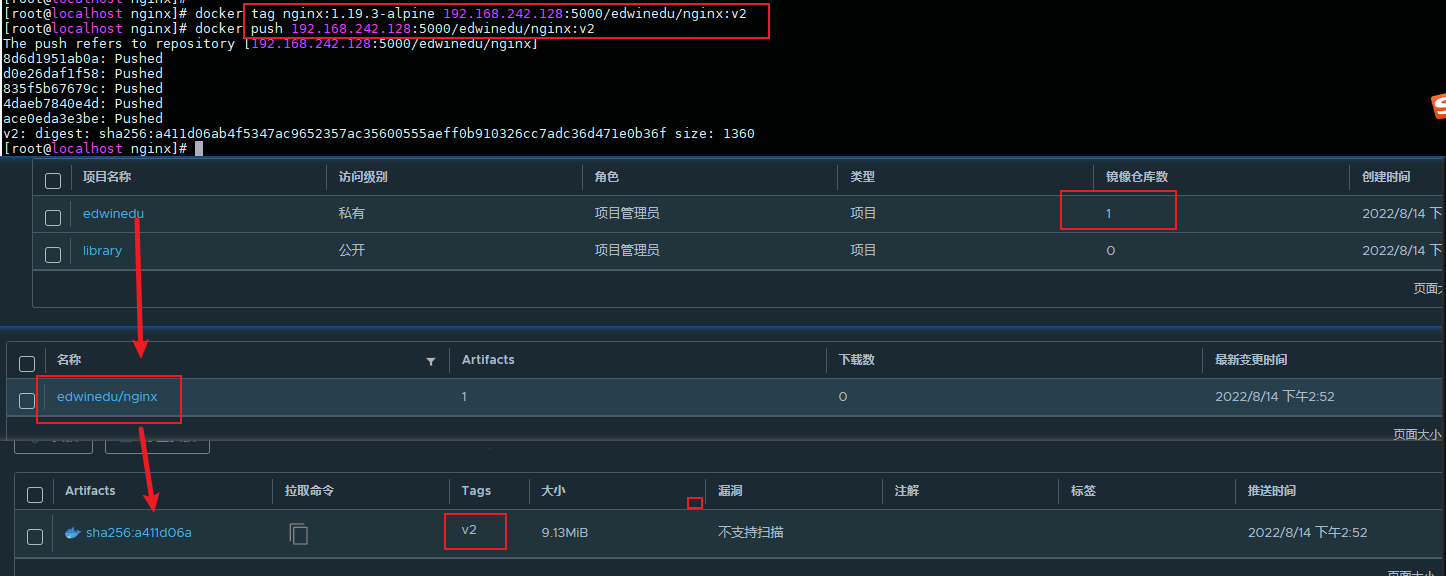Click the 类型 column header
This screenshot has width=1446, height=576.
pyautogui.click(x=863, y=176)
